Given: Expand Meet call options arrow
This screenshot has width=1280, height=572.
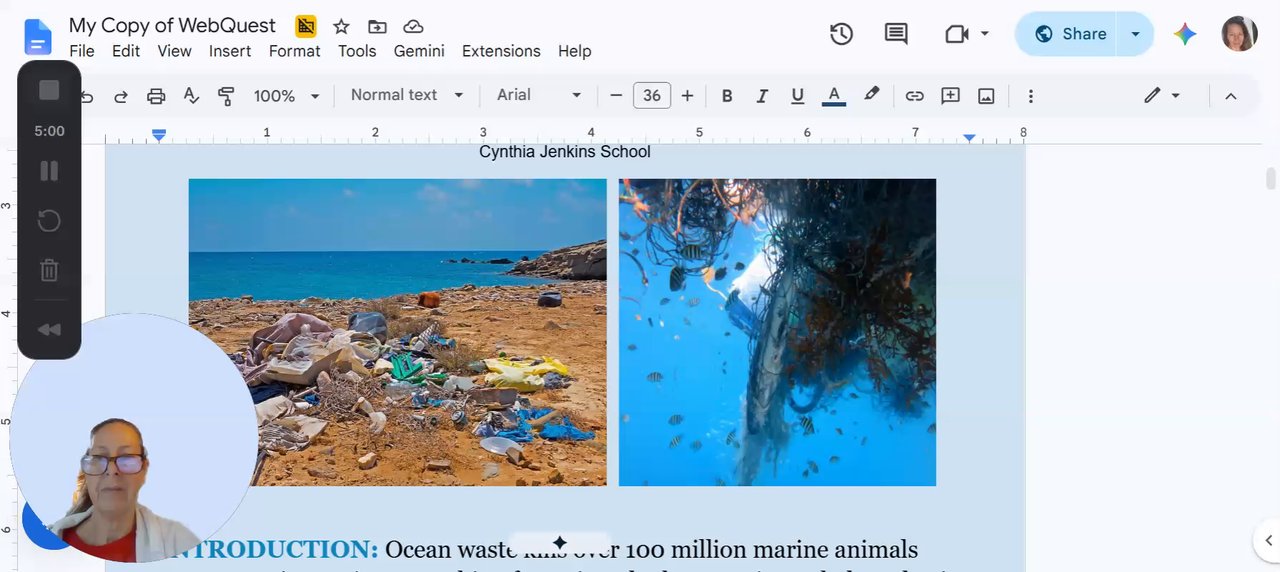Looking at the screenshot, I should point(984,34).
